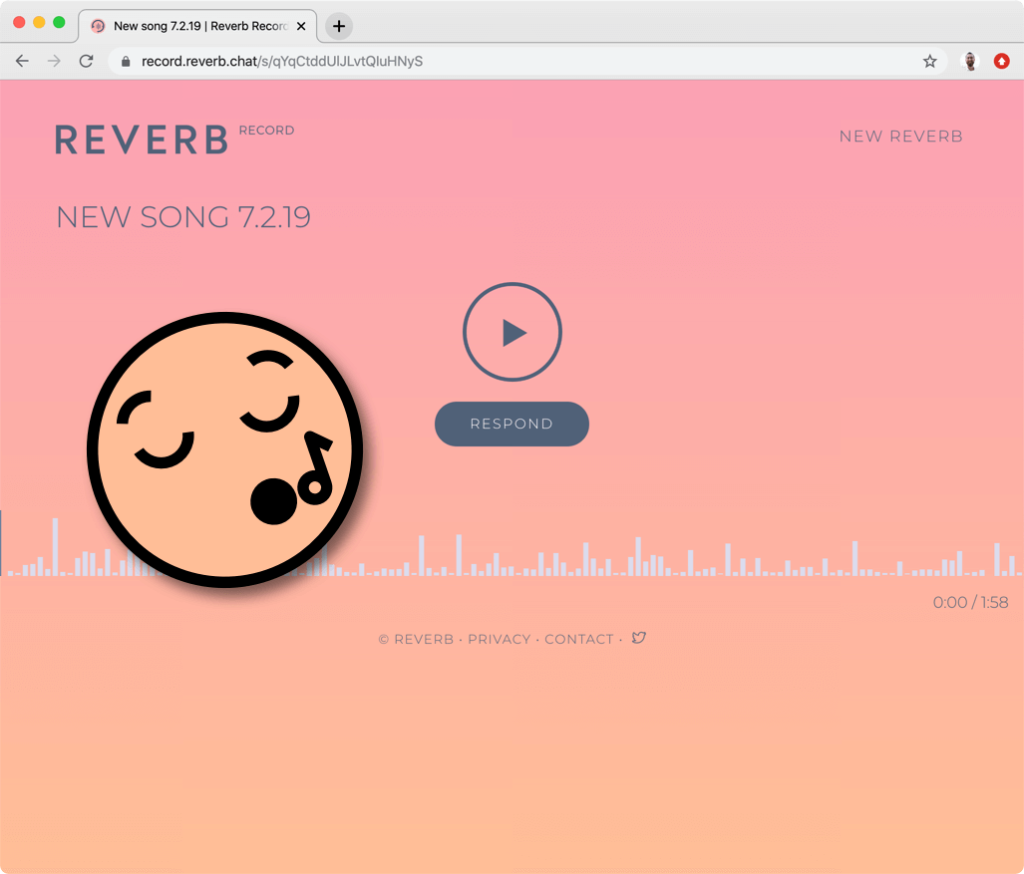Click the CONTACT footer link
Viewport: 1024px width, 874px height.
pos(578,638)
